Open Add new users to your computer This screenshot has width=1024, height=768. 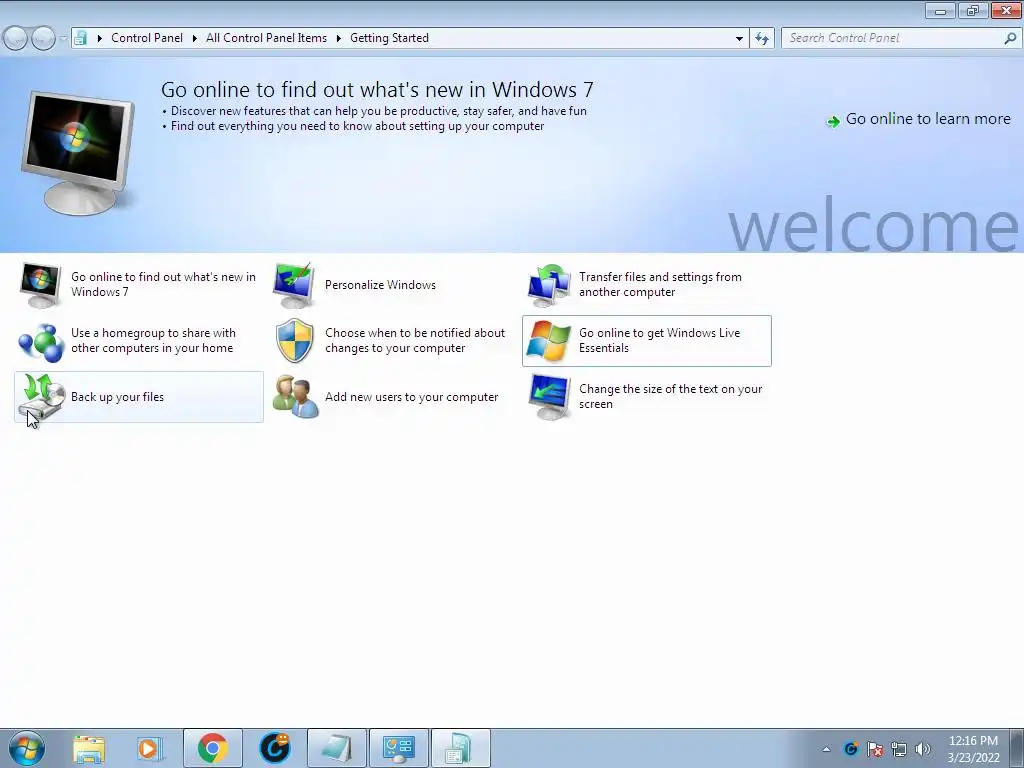(411, 397)
